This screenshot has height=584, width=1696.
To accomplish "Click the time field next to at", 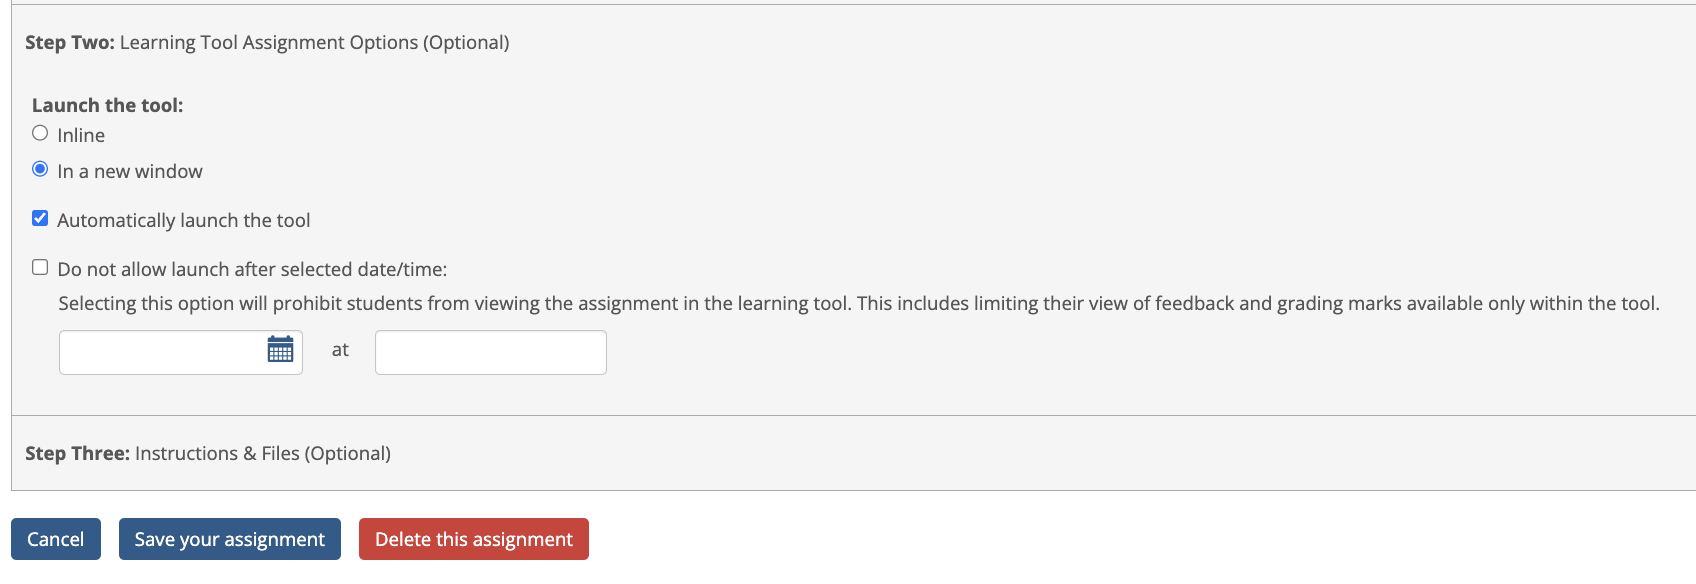I will (x=489, y=352).
